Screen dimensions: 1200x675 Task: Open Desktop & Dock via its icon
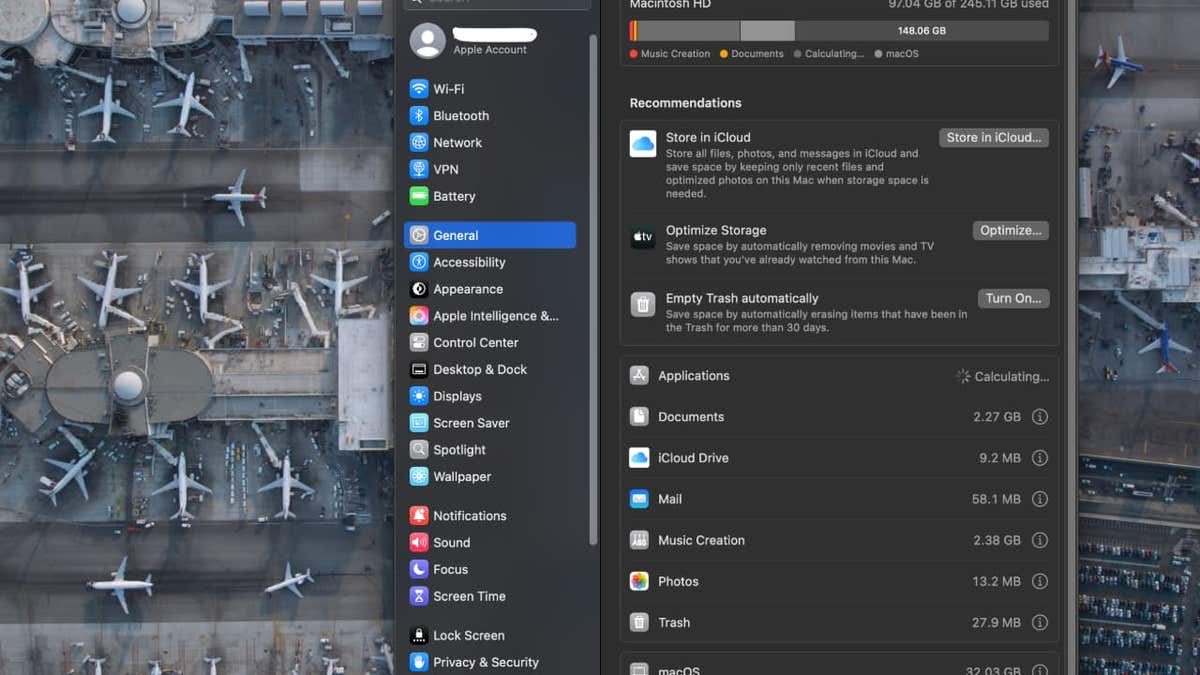pos(419,369)
